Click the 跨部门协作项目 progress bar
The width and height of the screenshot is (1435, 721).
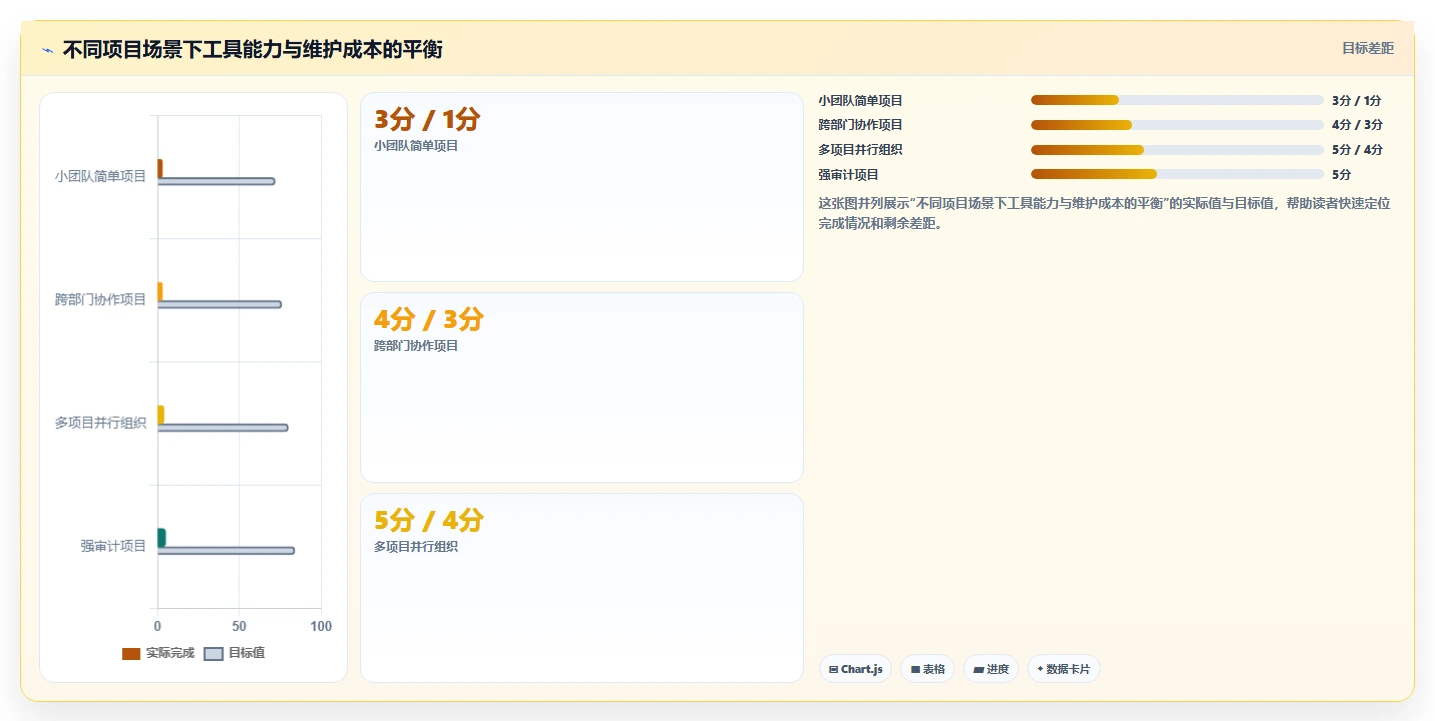(1177, 125)
